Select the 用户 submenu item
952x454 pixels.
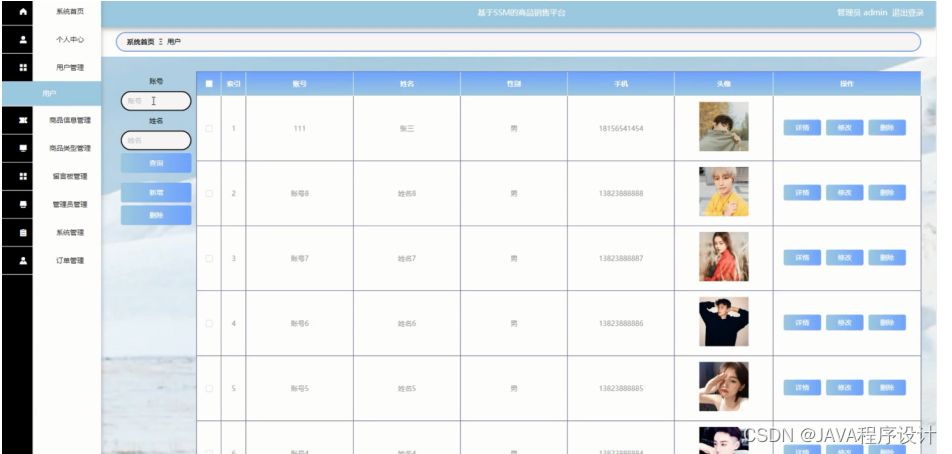(52, 93)
